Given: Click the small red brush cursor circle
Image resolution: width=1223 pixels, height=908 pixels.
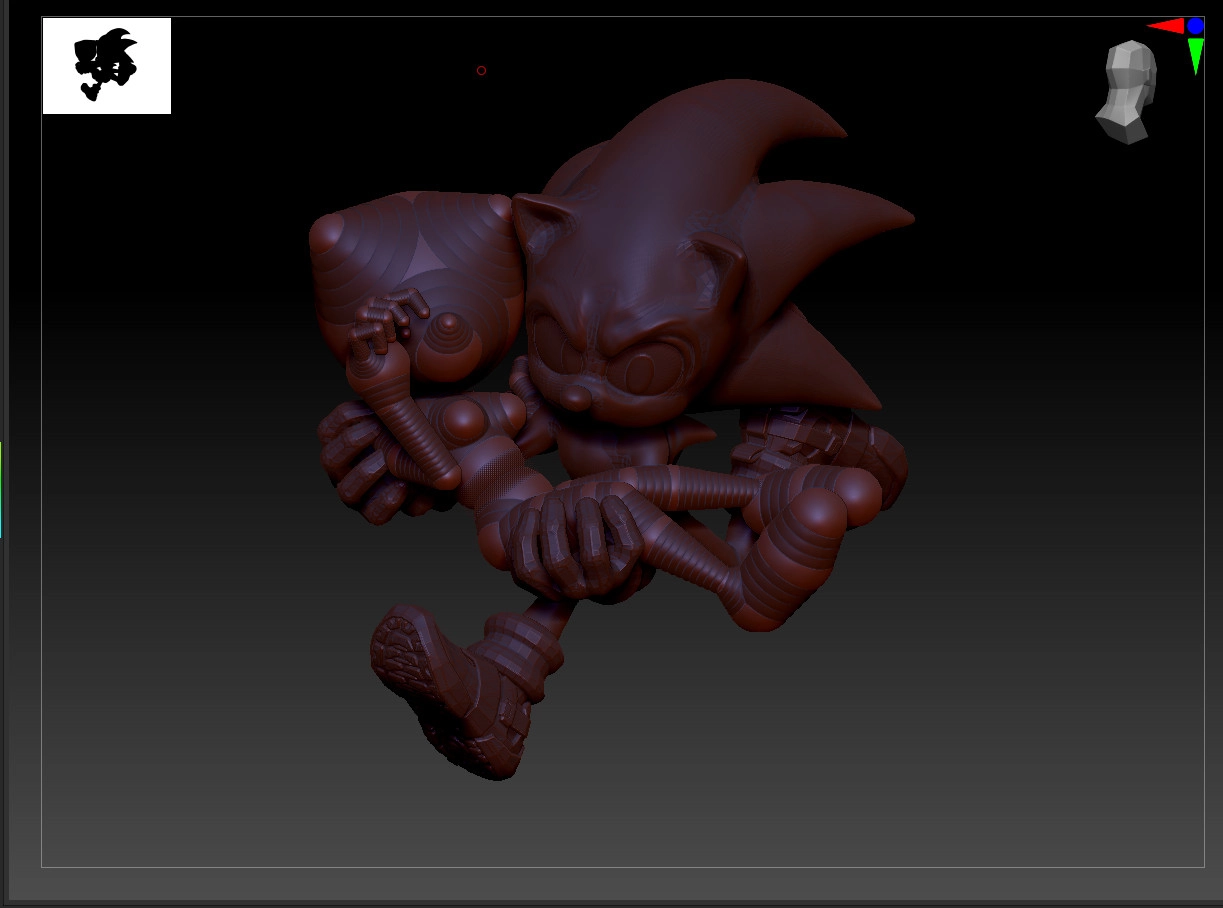Looking at the screenshot, I should 481,71.
